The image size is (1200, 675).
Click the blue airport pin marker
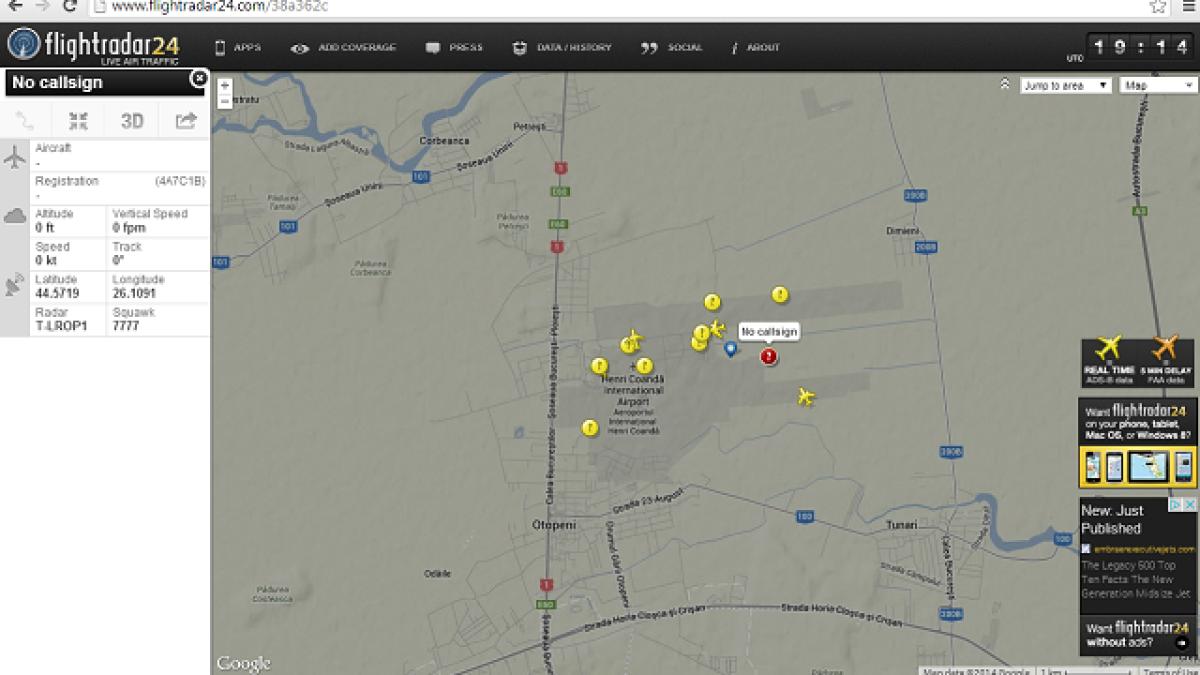[730, 348]
